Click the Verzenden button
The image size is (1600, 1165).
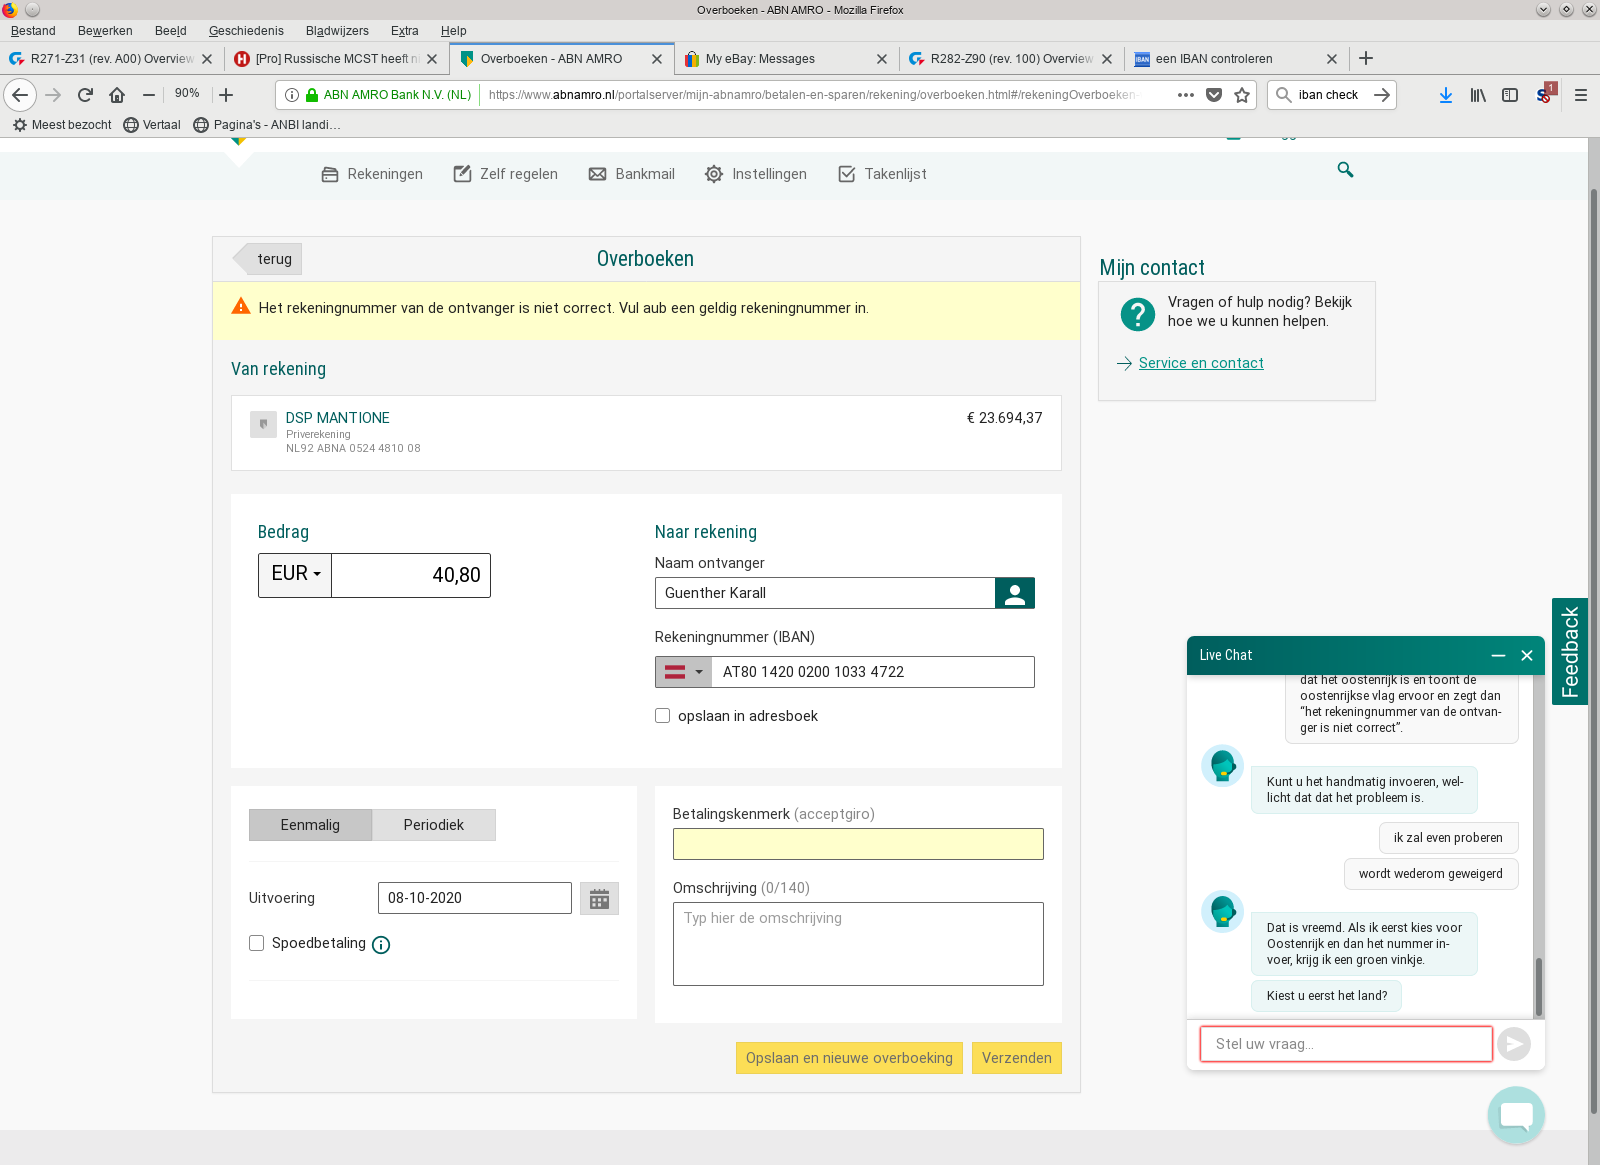pos(1016,1058)
